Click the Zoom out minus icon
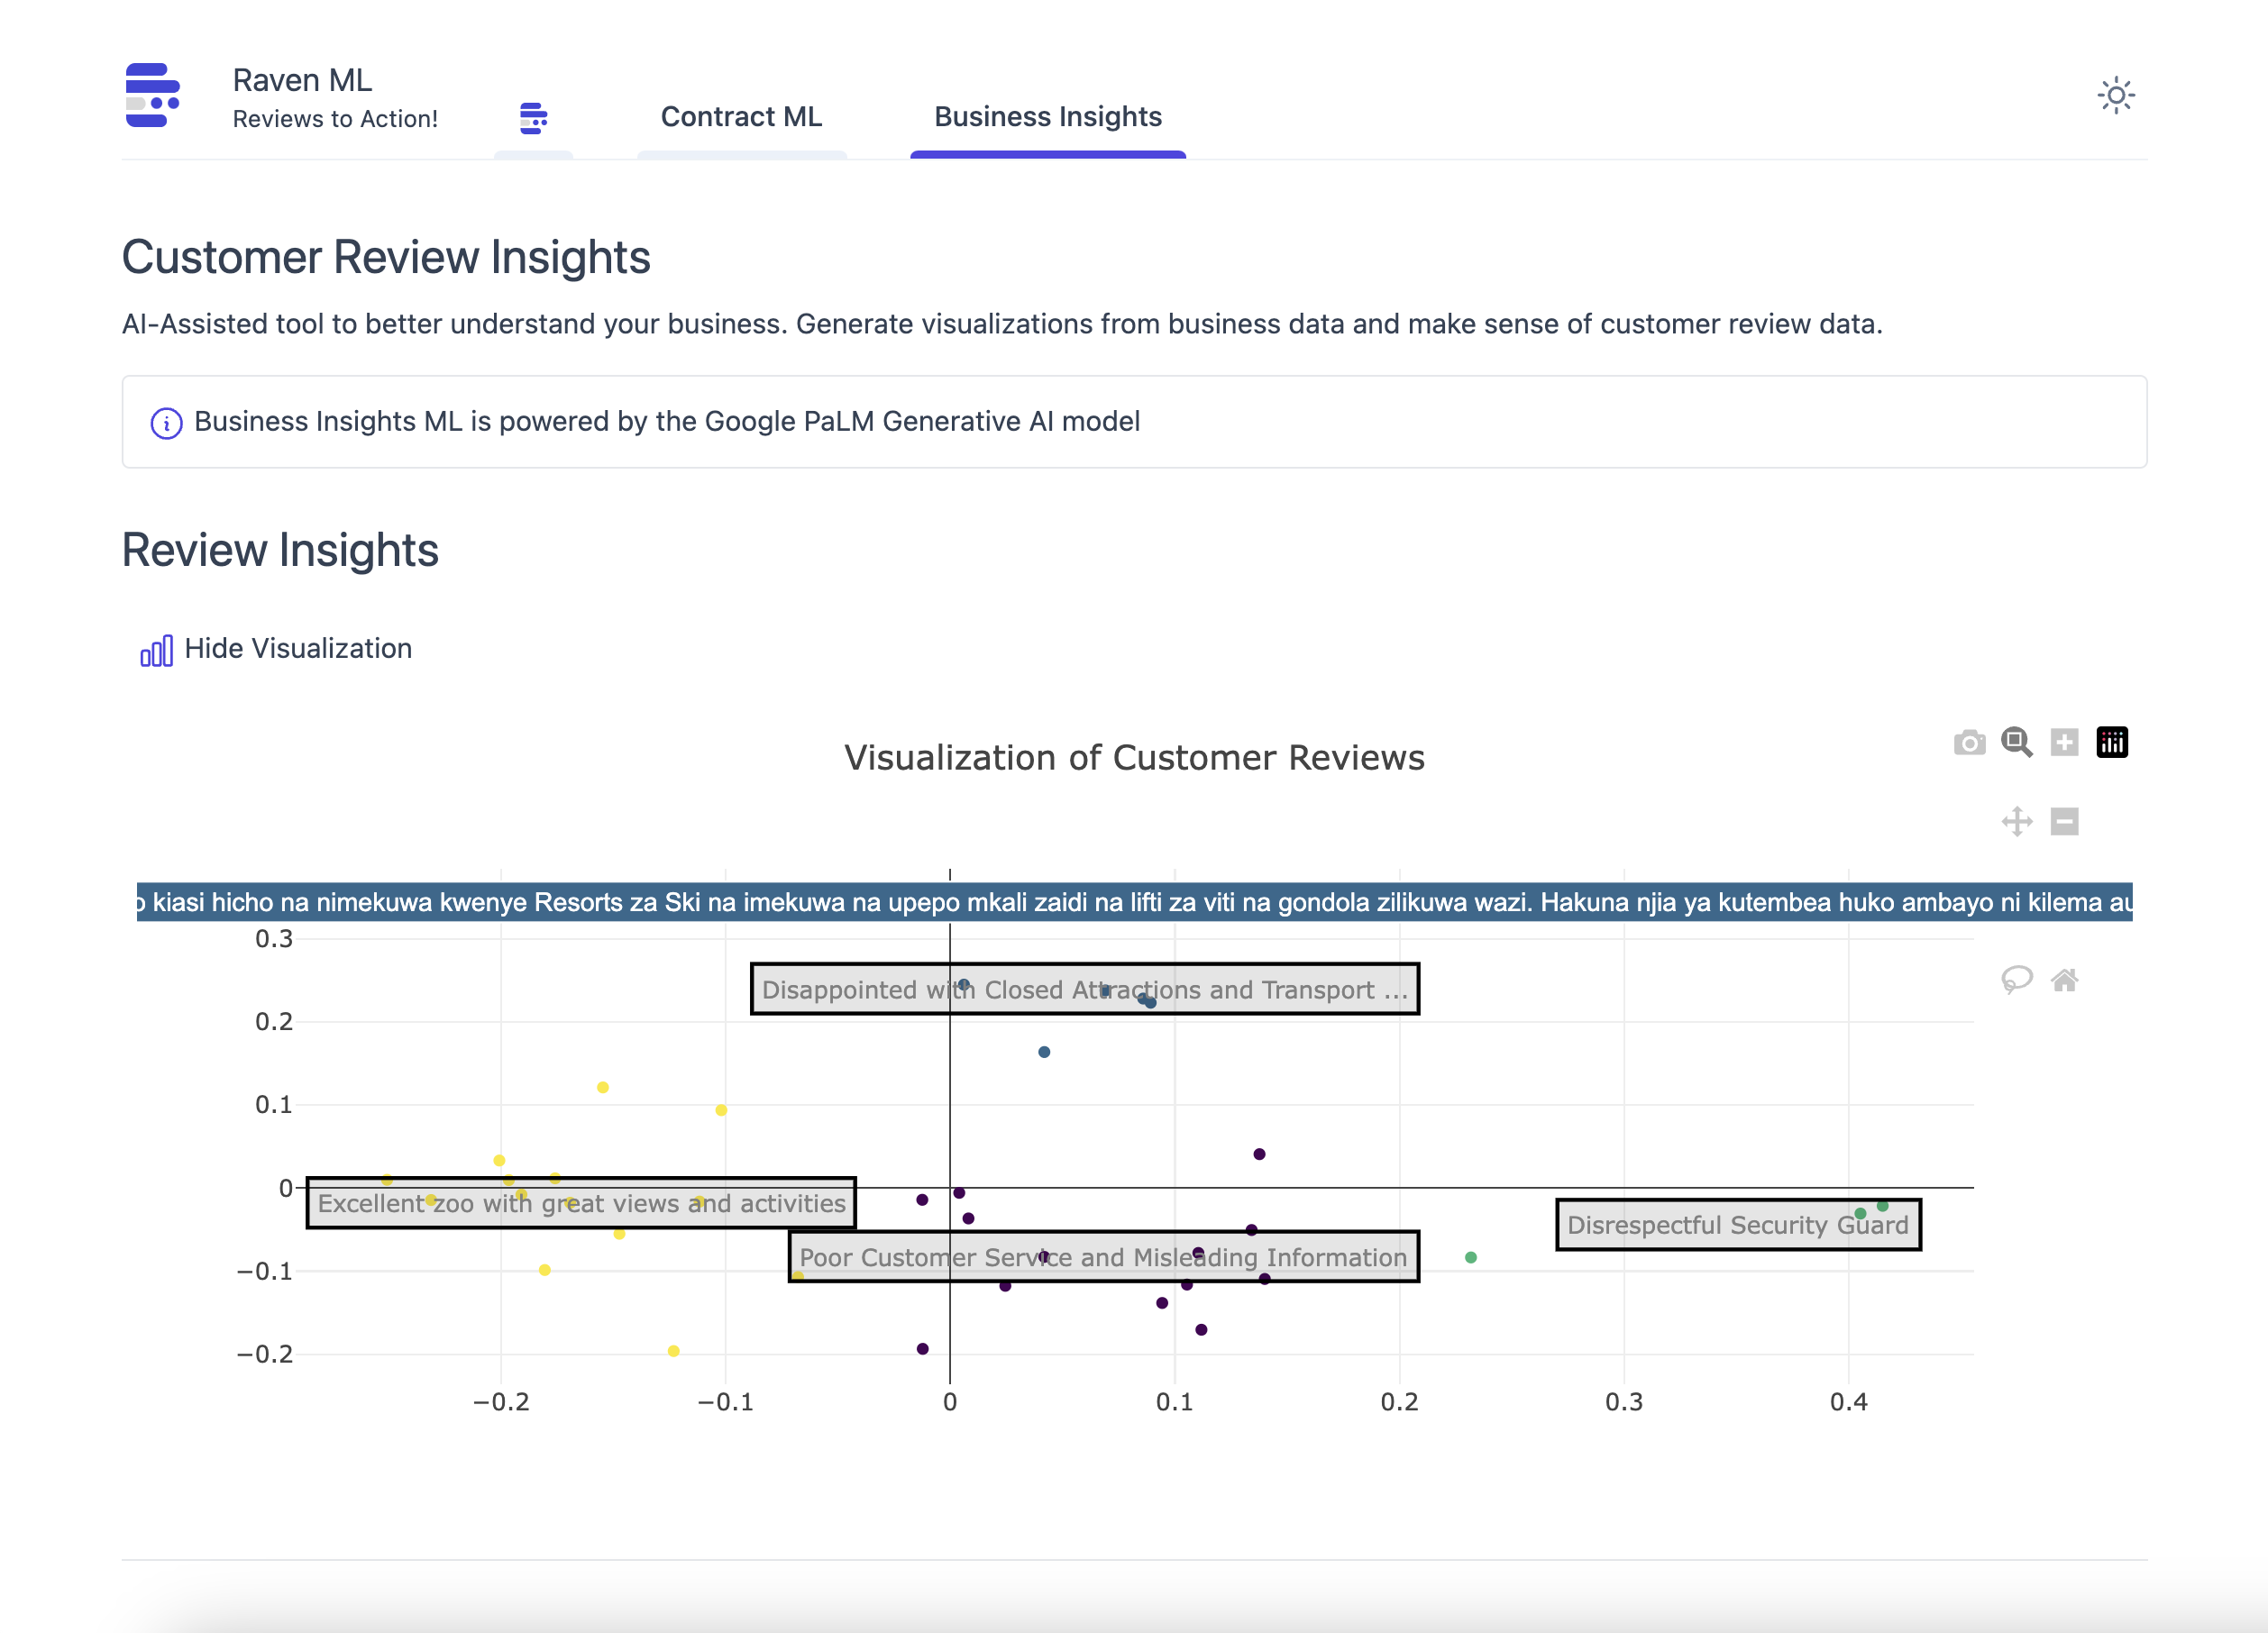Viewport: 2268px width, 1633px height. [x=2064, y=822]
